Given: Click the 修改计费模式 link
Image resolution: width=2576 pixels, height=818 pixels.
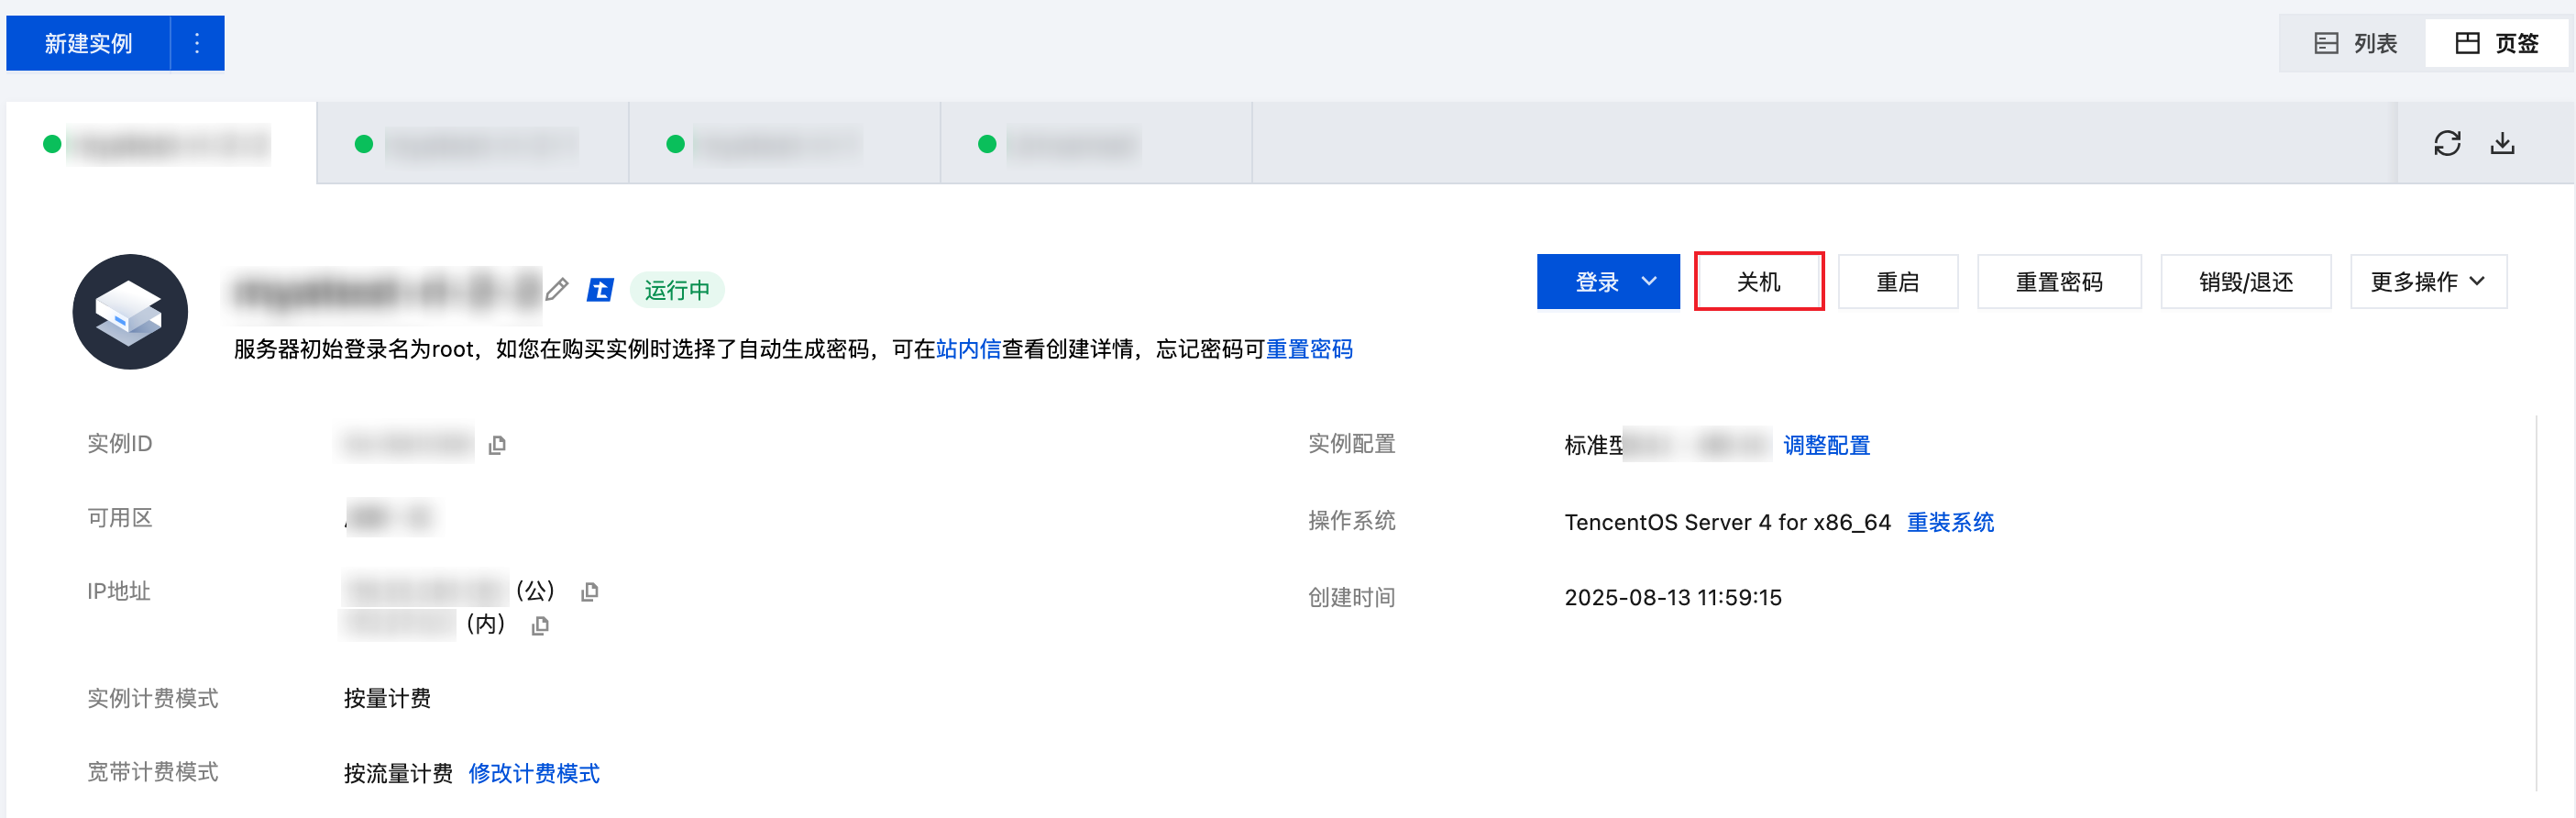Looking at the screenshot, I should coord(534,773).
